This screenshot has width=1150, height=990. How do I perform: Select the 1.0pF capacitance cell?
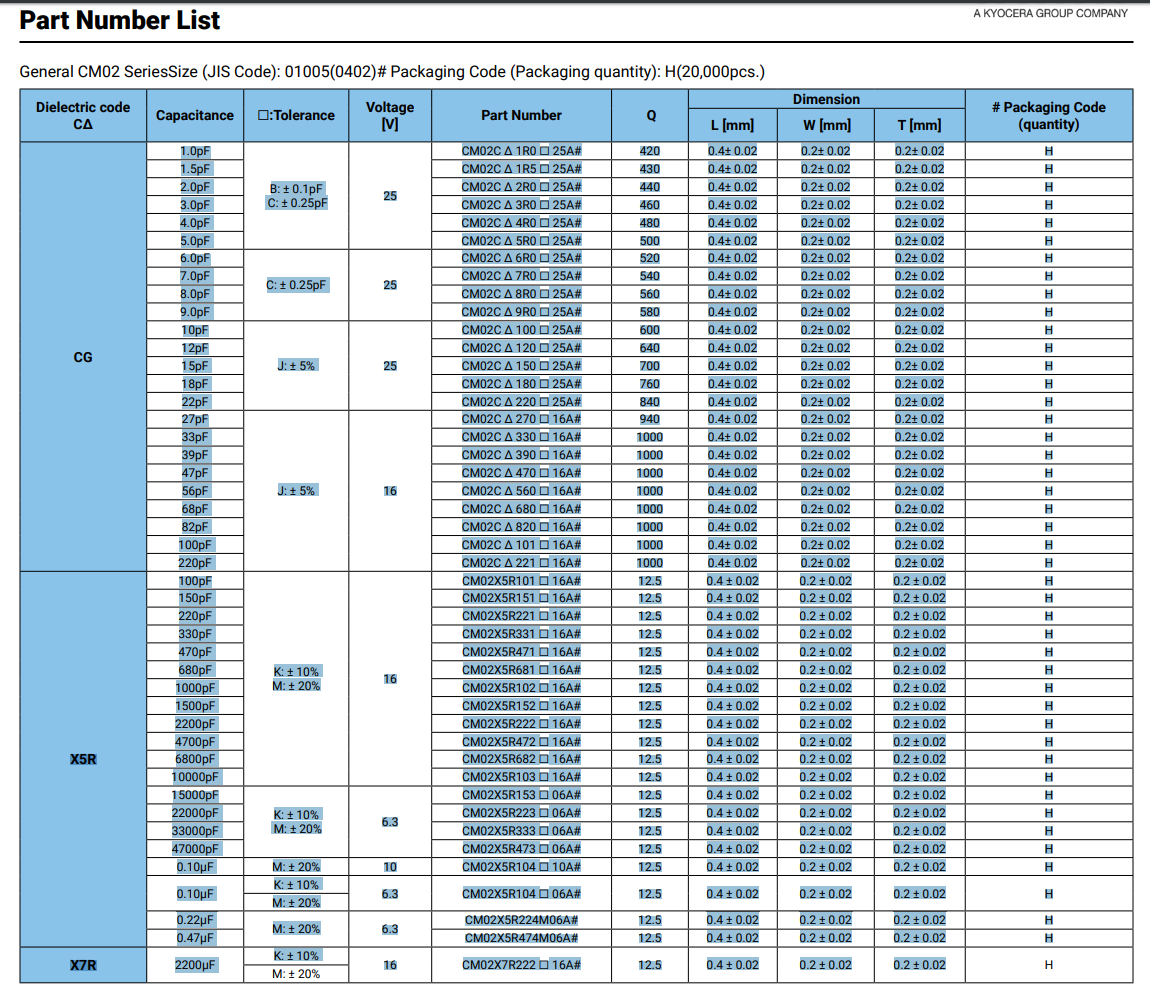click(x=195, y=151)
